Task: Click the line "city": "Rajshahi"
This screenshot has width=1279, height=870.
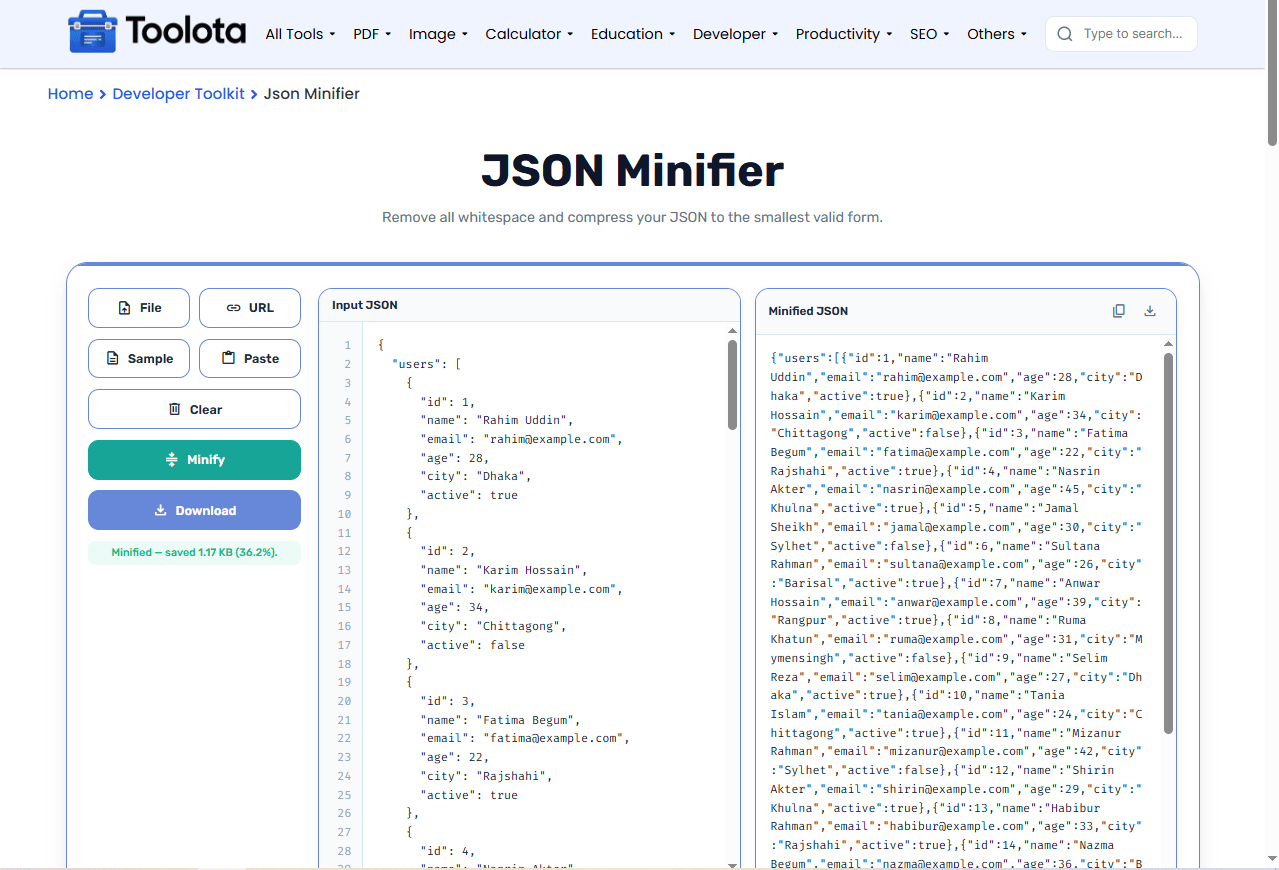Action: (x=486, y=776)
